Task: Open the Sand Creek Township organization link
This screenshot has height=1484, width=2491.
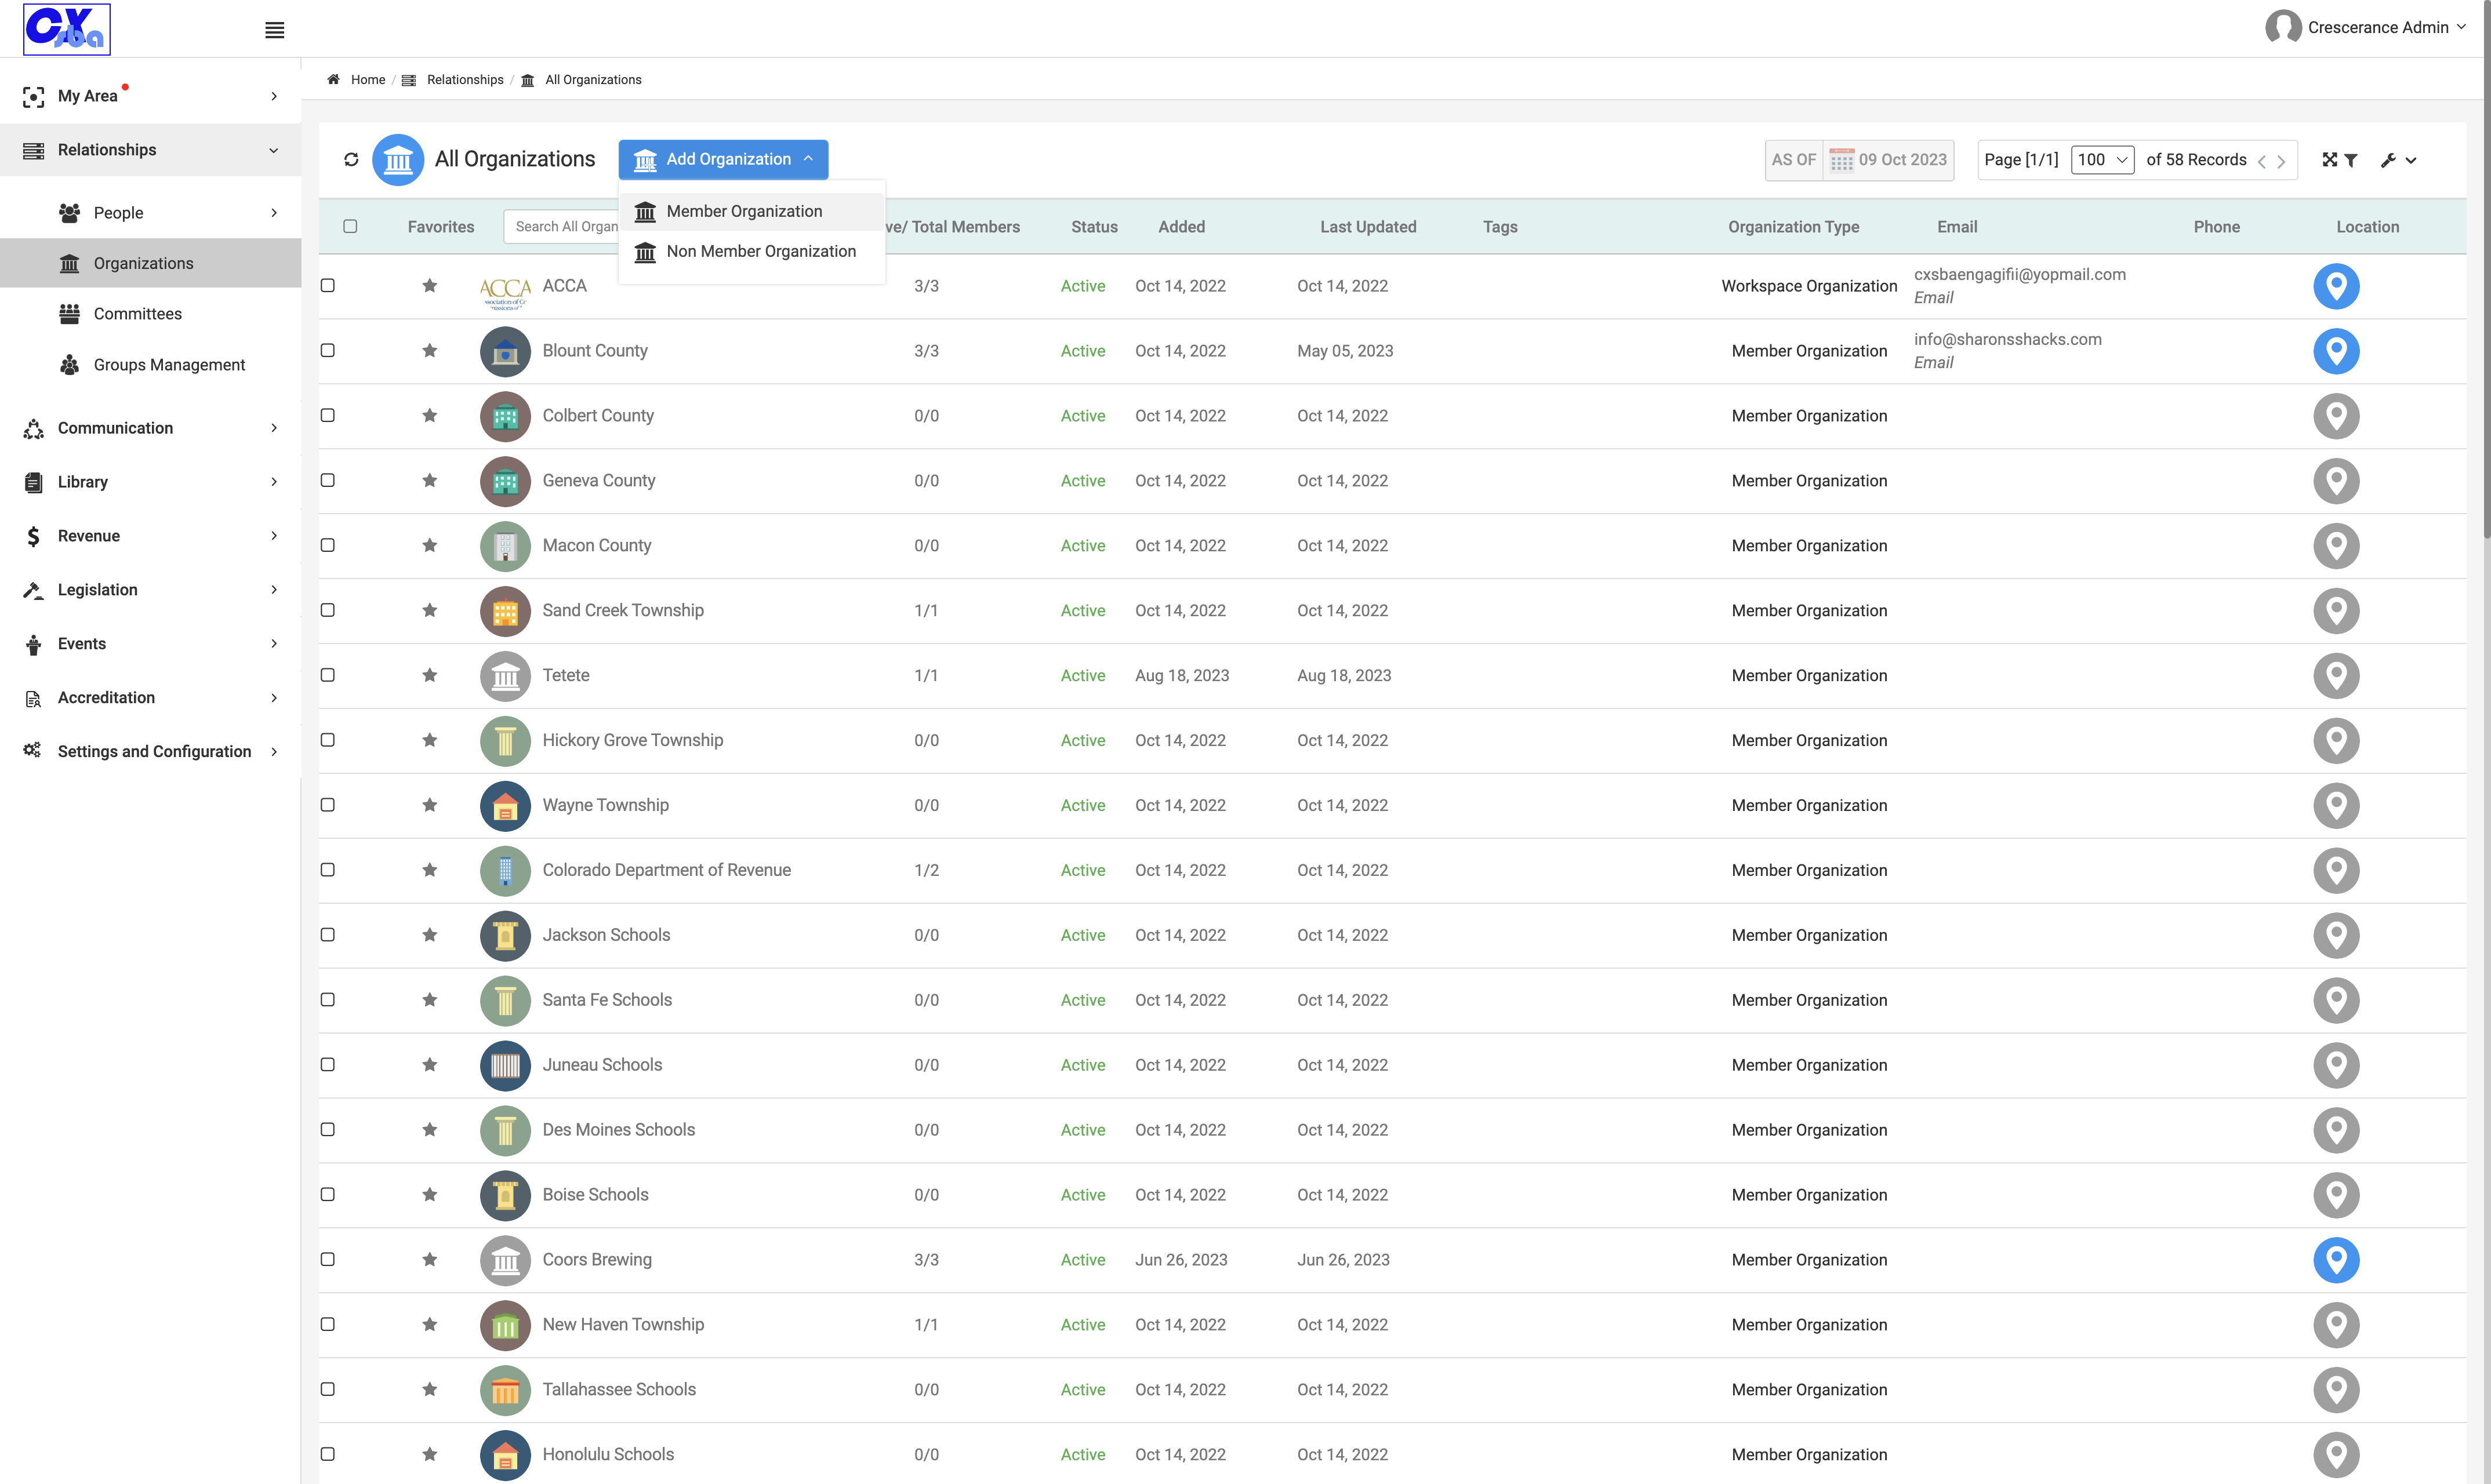Action: (623, 610)
